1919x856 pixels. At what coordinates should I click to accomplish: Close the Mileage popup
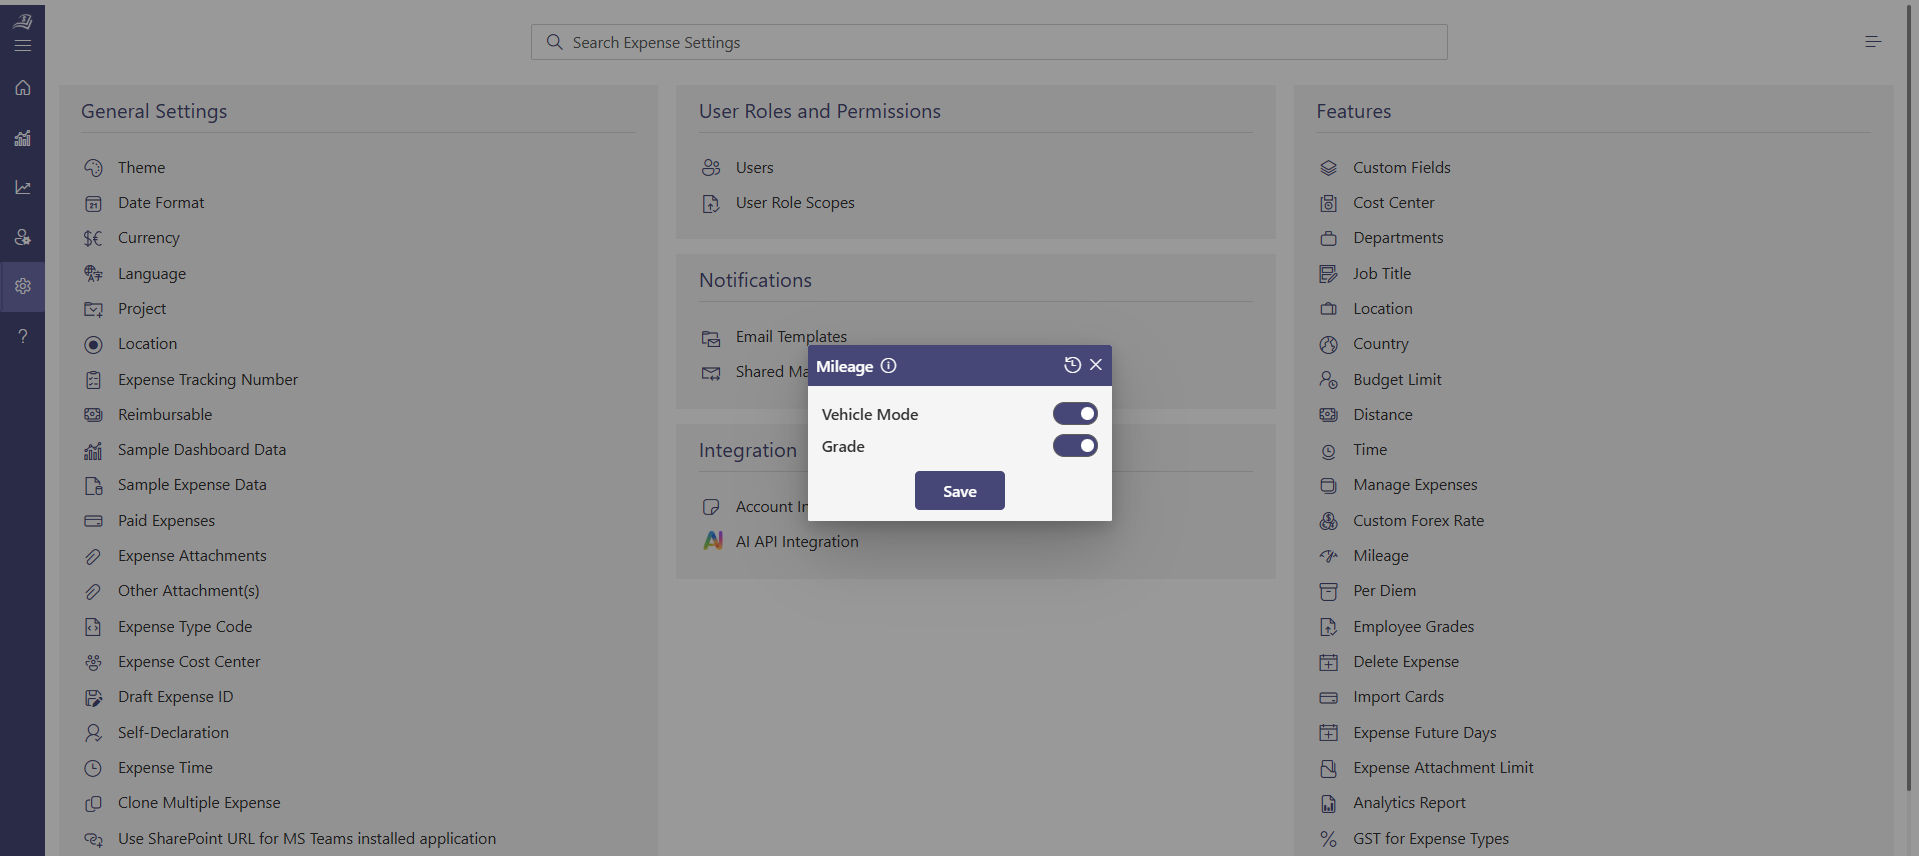point(1096,366)
